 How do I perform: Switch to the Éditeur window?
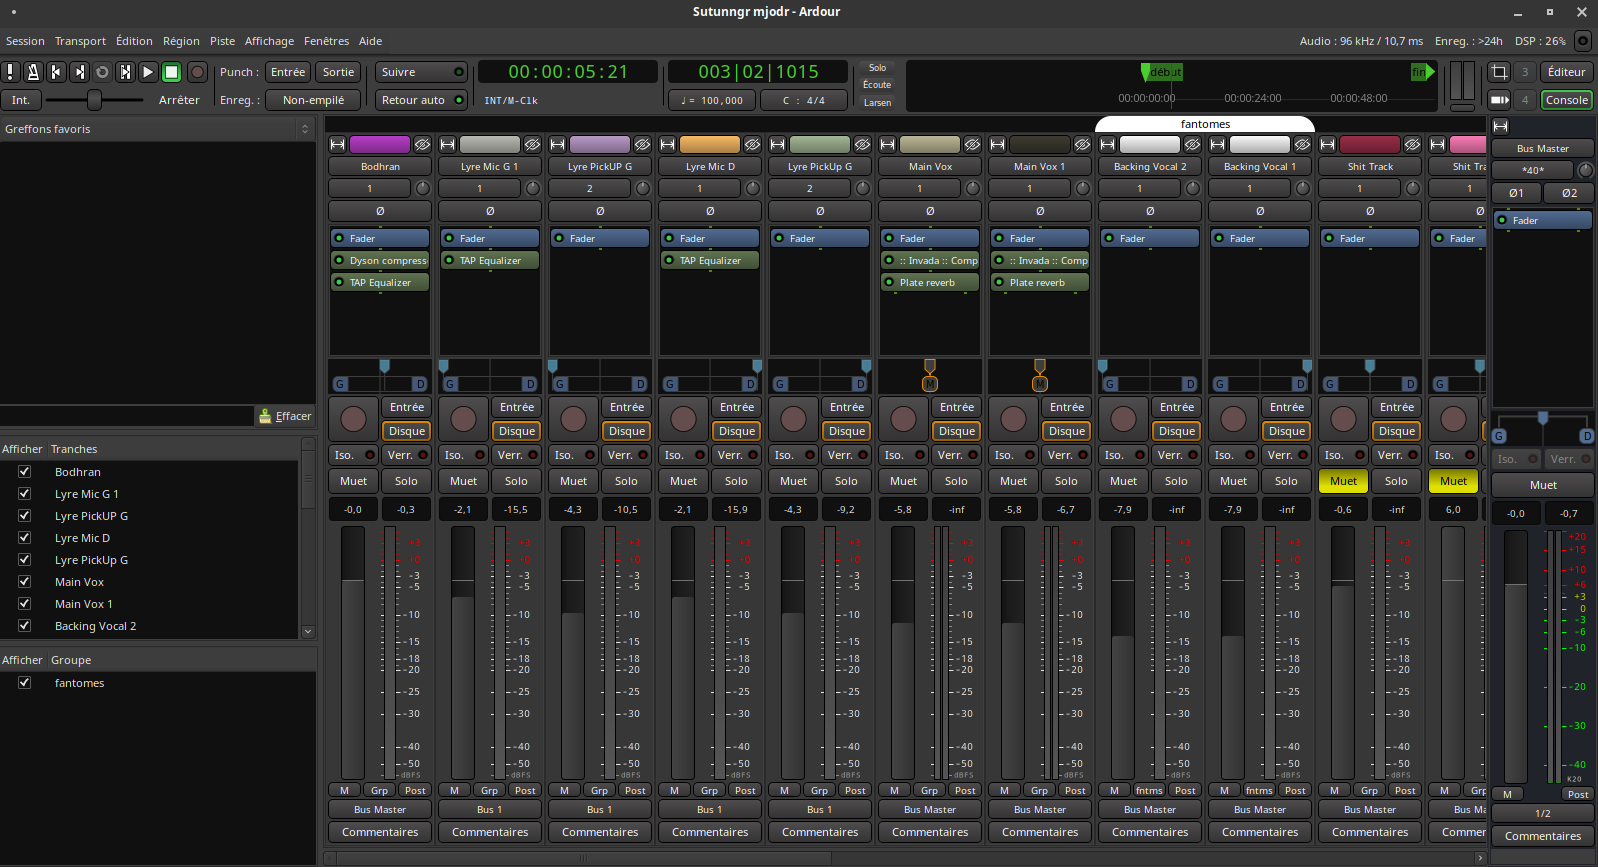tap(1566, 72)
